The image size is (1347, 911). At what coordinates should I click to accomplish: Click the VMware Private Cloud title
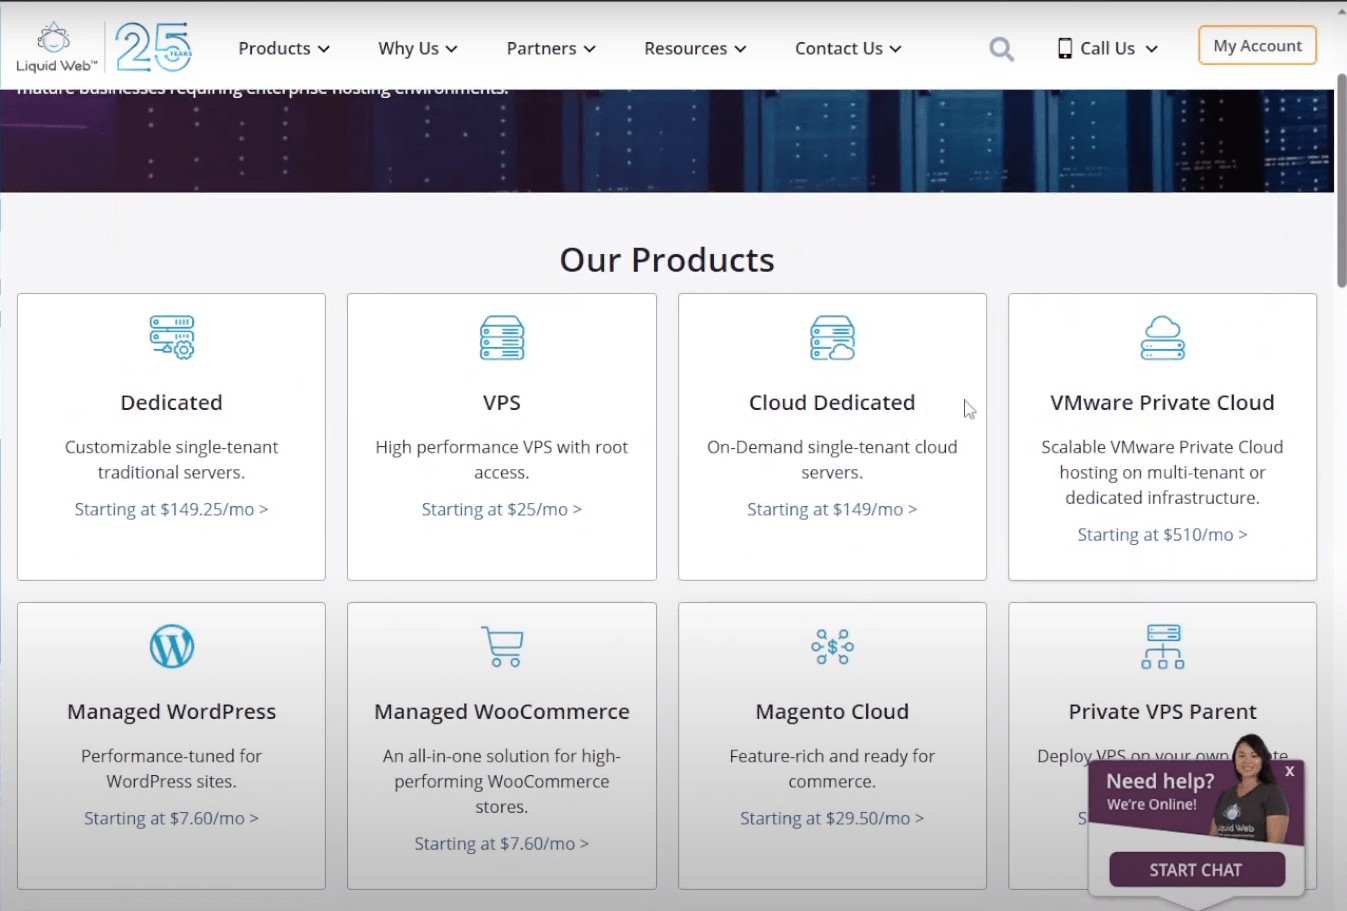pos(1162,402)
